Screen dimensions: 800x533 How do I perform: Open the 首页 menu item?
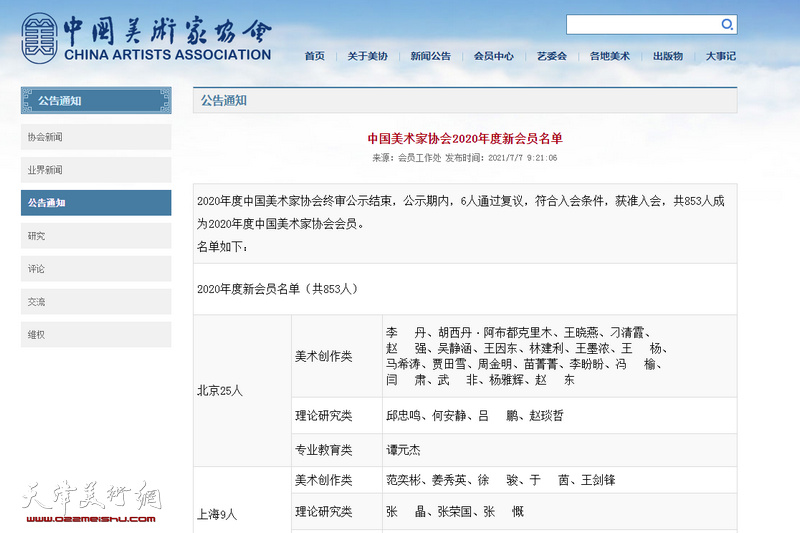tap(314, 56)
